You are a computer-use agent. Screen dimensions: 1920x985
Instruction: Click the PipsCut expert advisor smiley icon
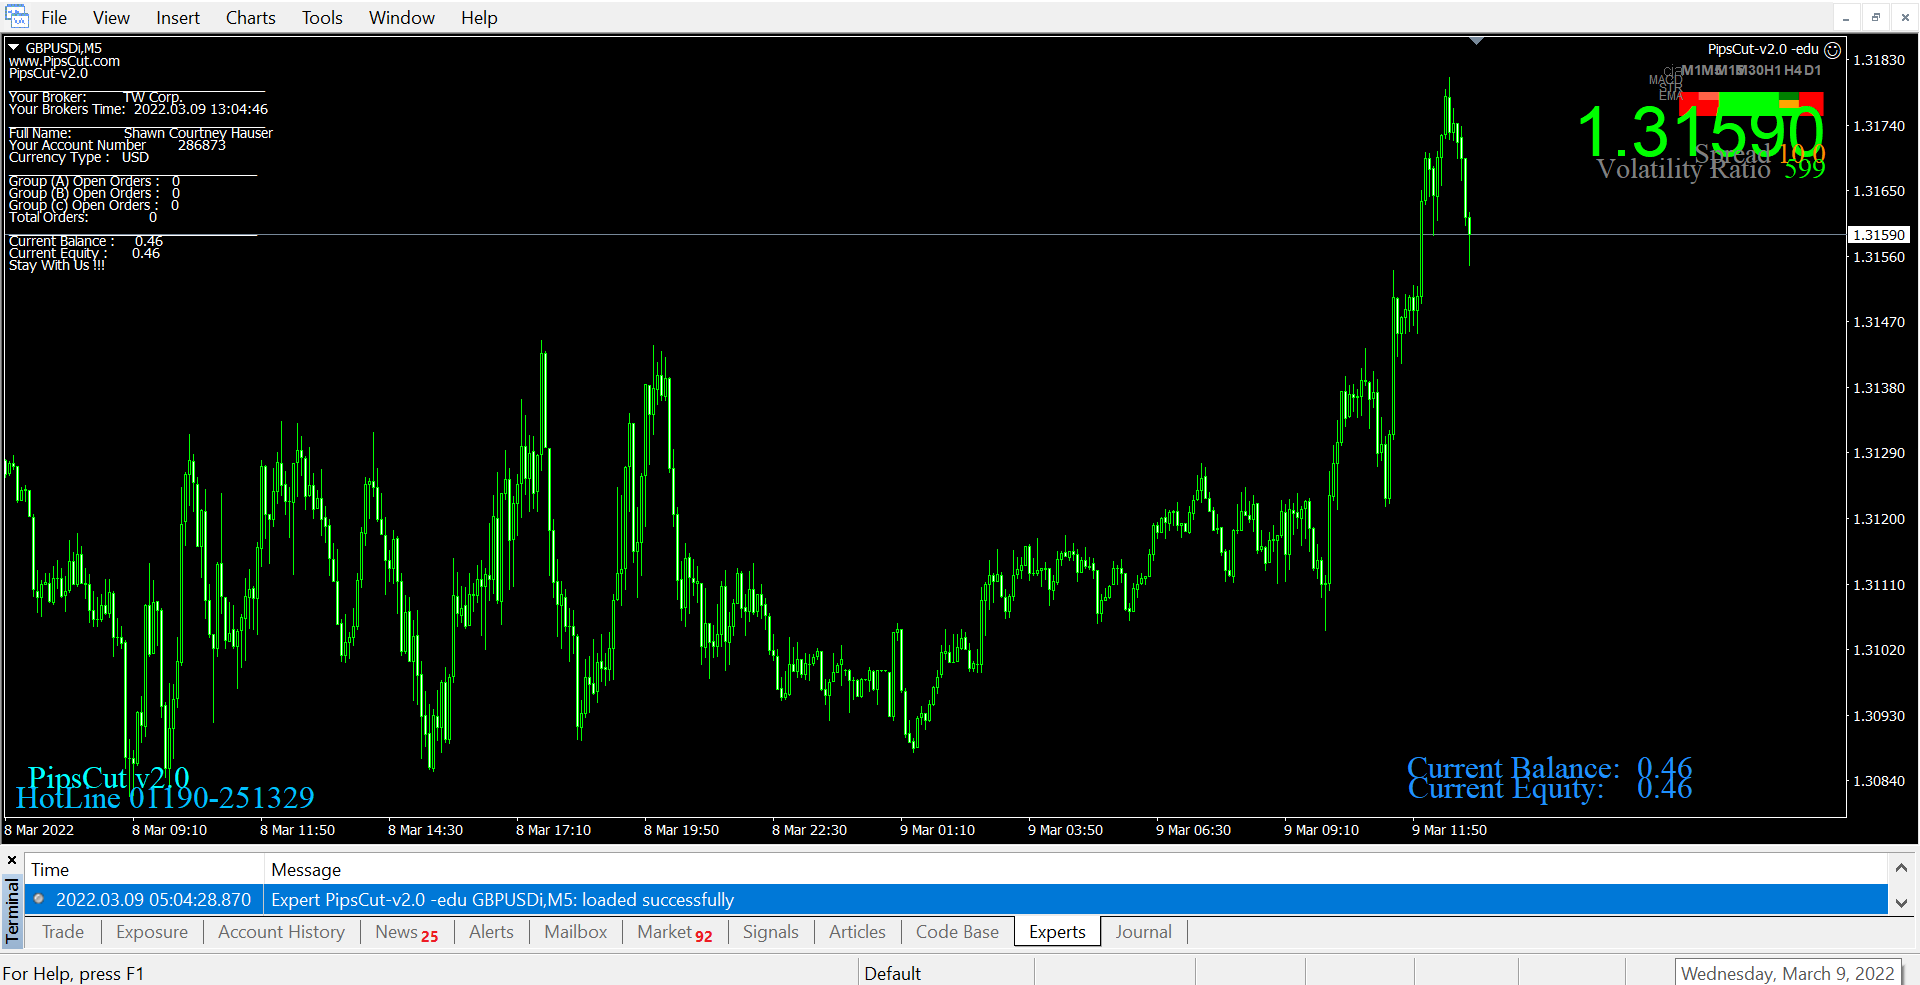(1832, 50)
